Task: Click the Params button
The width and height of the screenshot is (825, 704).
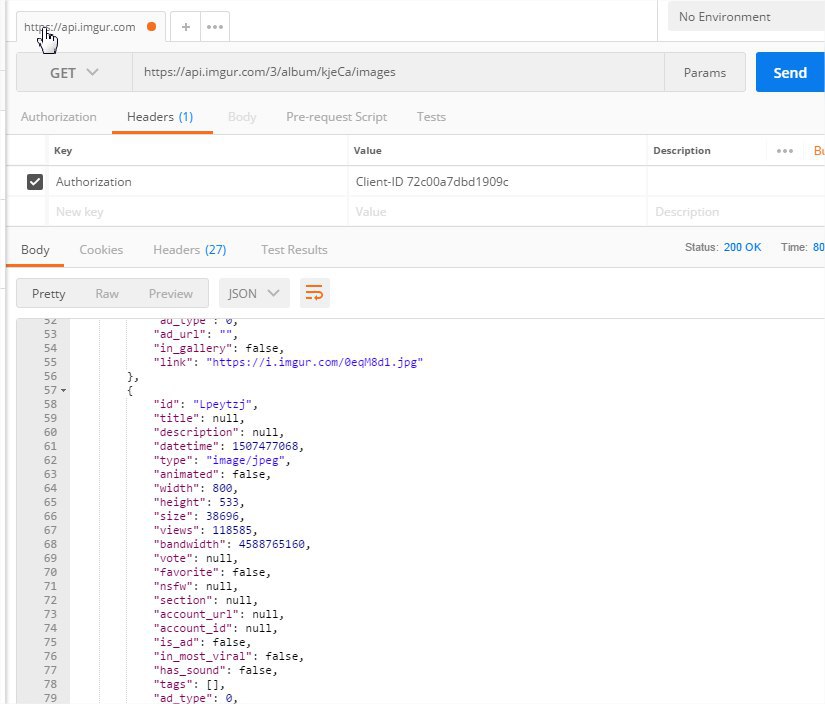Action: click(705, 73)
